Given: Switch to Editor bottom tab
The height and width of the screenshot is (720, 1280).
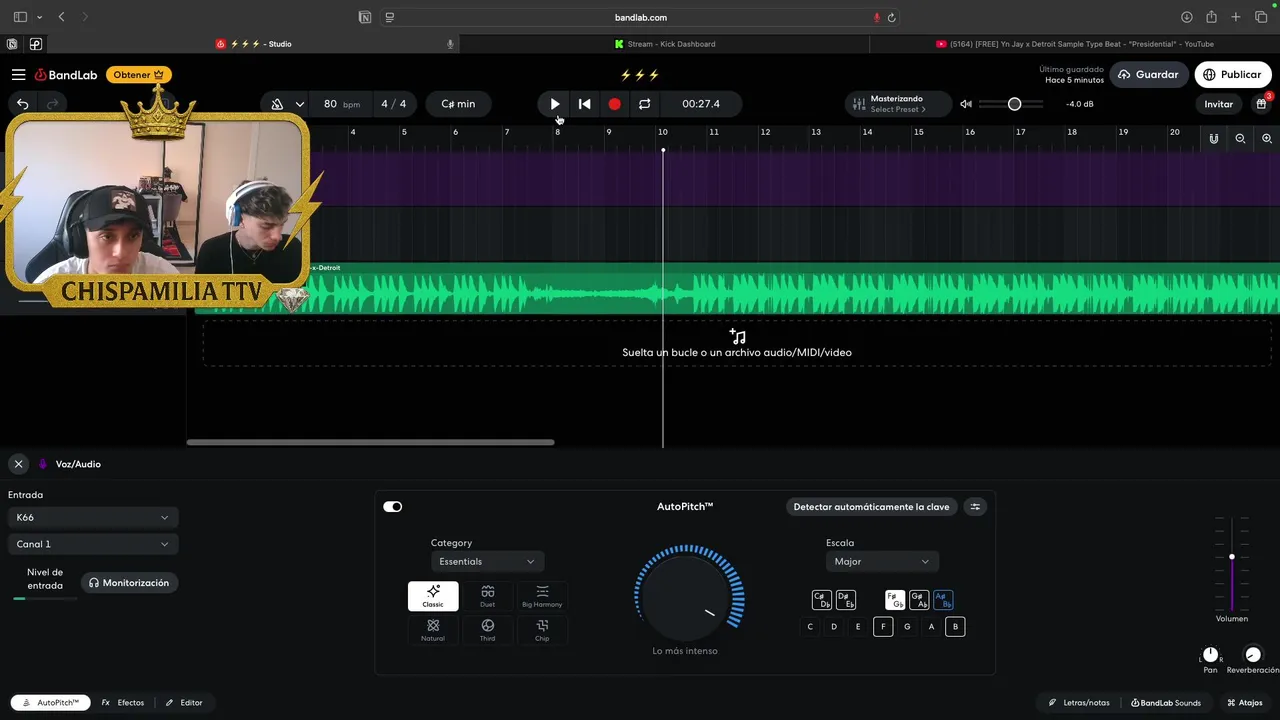Looking at the screenshot, I should 184,703.
